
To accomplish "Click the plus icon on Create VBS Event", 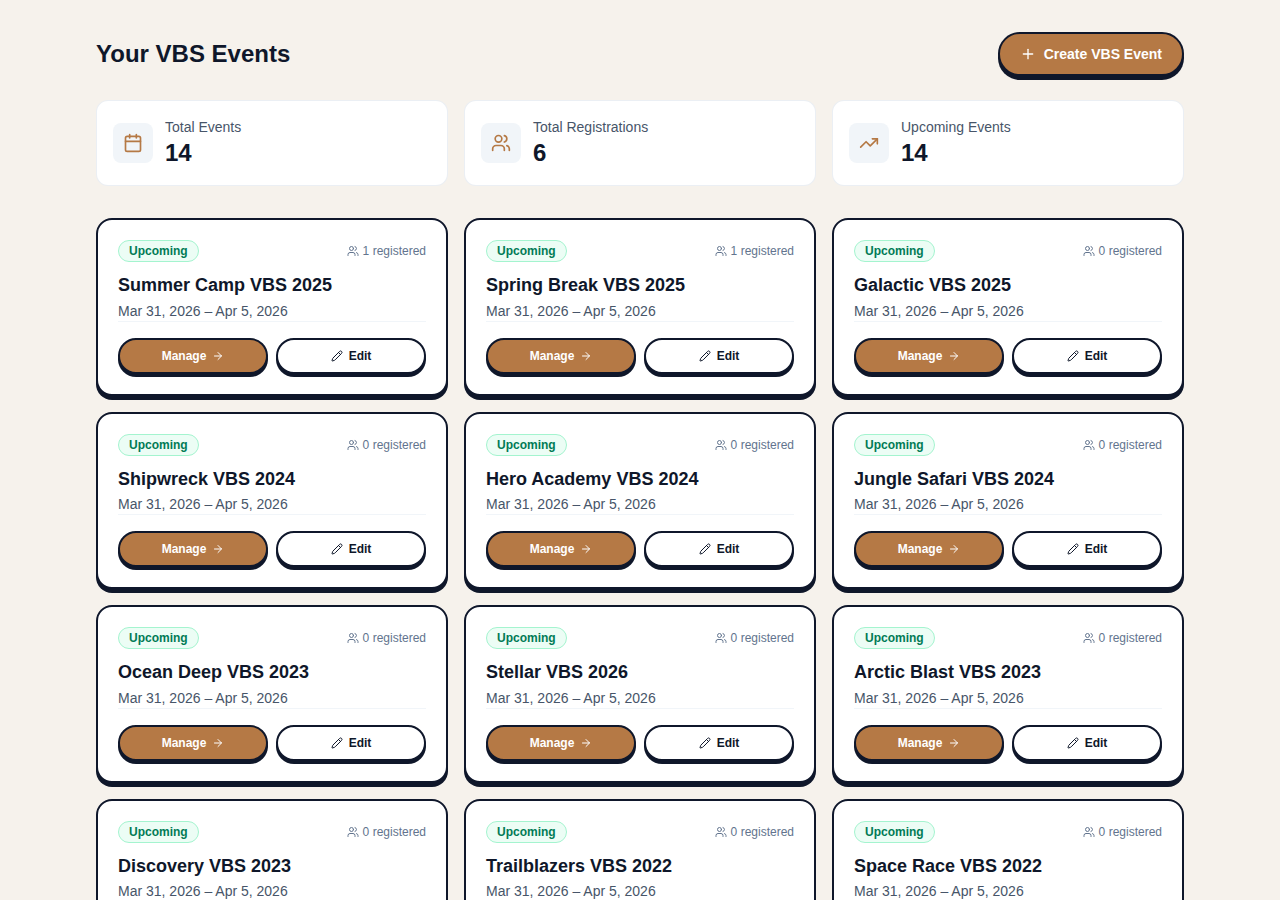I will pyautogui.click(x=1028, y=54).
